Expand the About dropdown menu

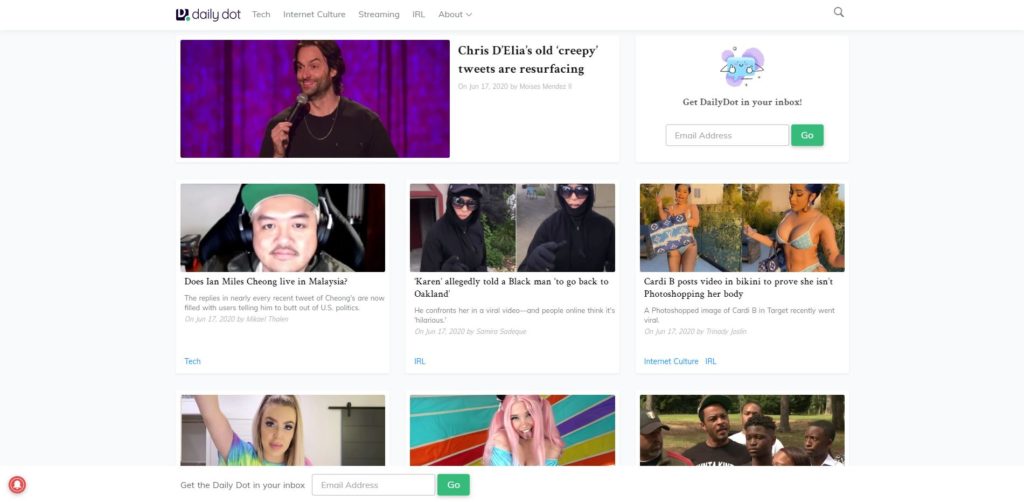(x=455, y=15)
